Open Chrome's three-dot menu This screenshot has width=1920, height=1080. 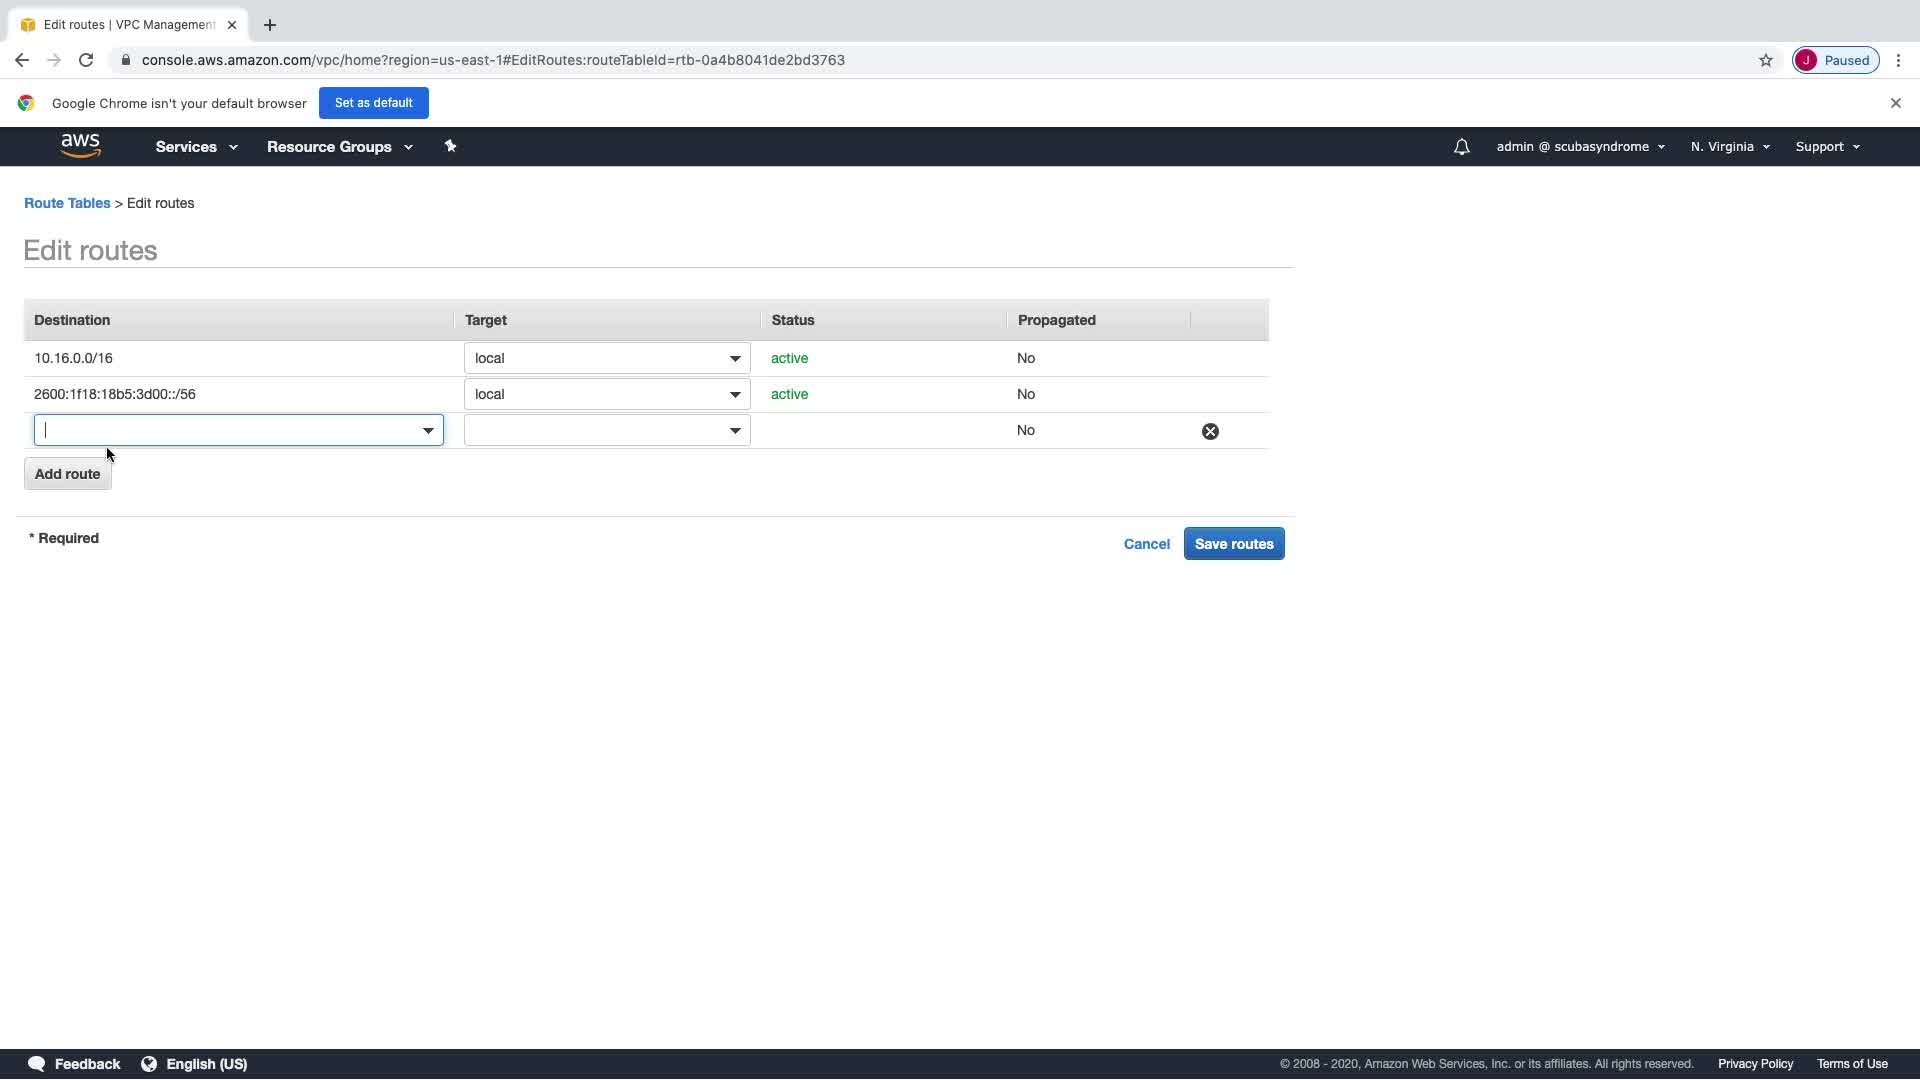coord(1898,60)
